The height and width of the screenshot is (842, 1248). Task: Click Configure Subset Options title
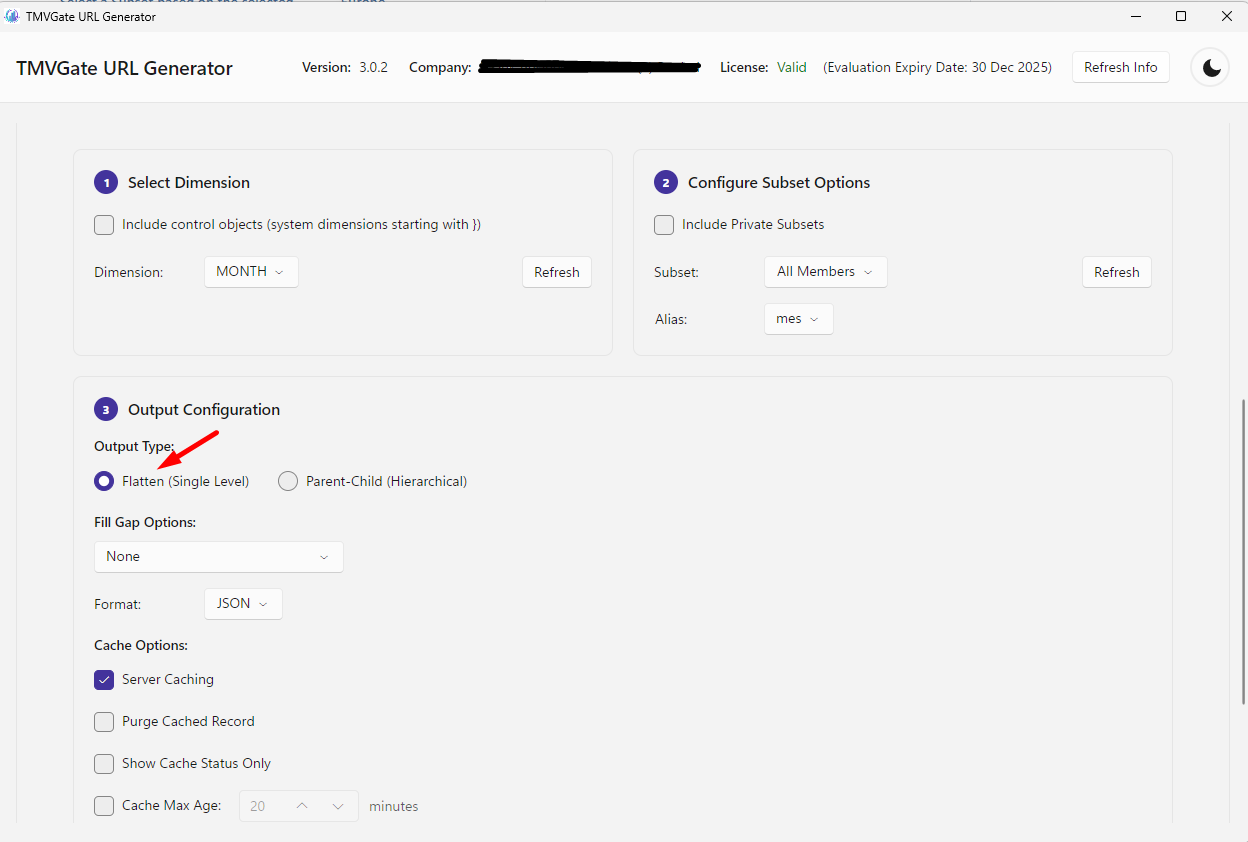pyautogui.click(x=779, y=182)
